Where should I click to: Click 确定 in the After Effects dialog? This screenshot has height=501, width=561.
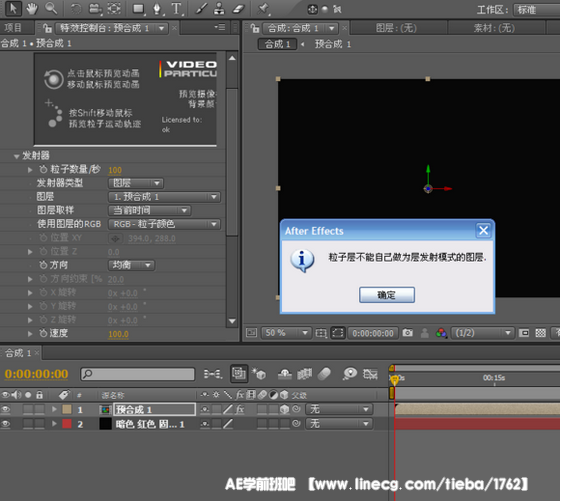point(387,295)
